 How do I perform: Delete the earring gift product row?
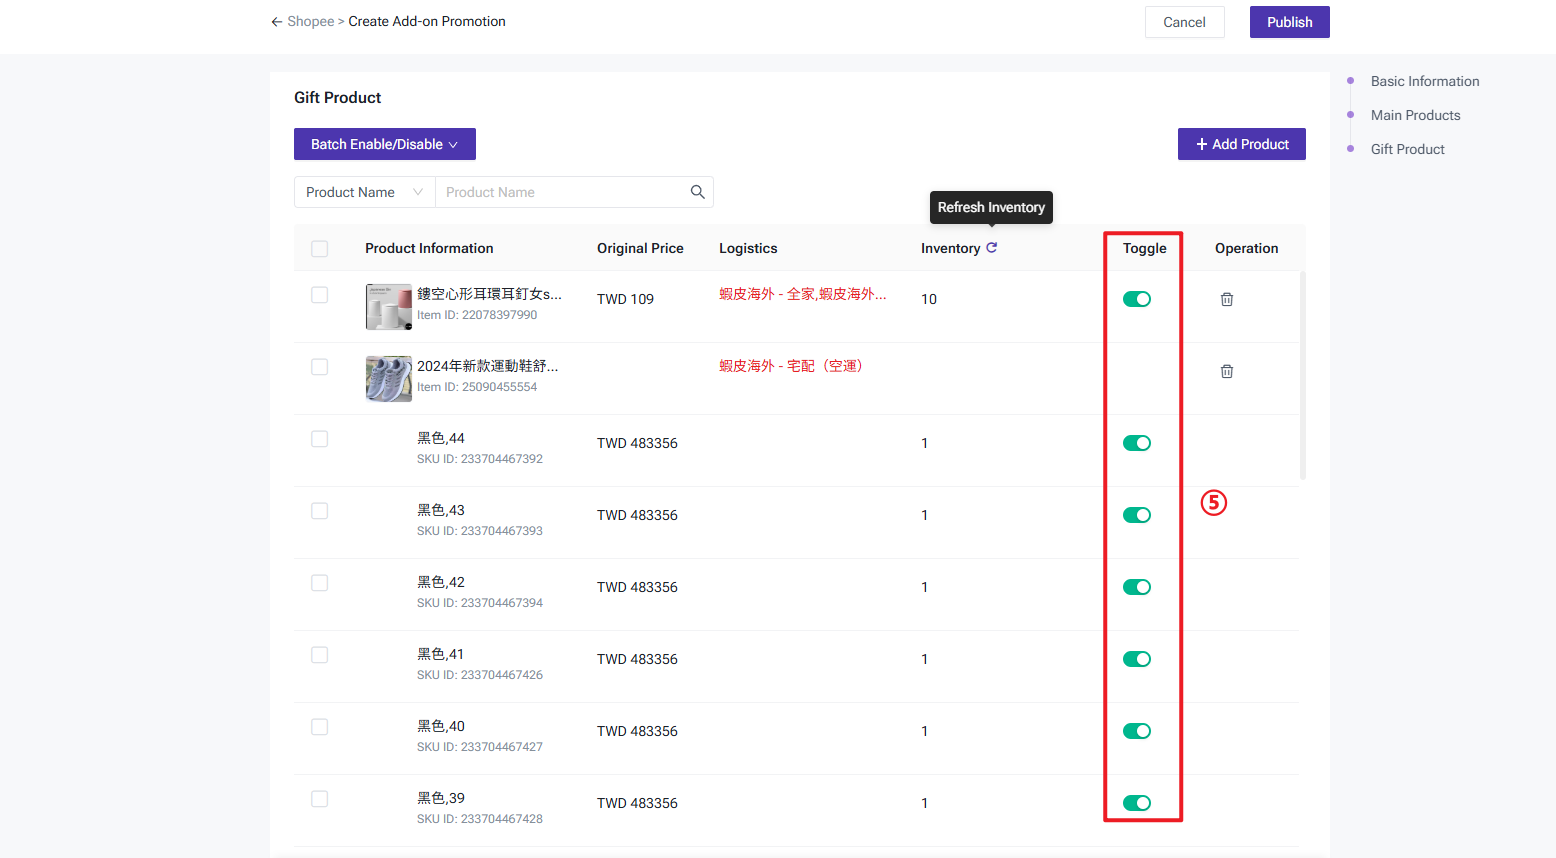point(1226,299)
